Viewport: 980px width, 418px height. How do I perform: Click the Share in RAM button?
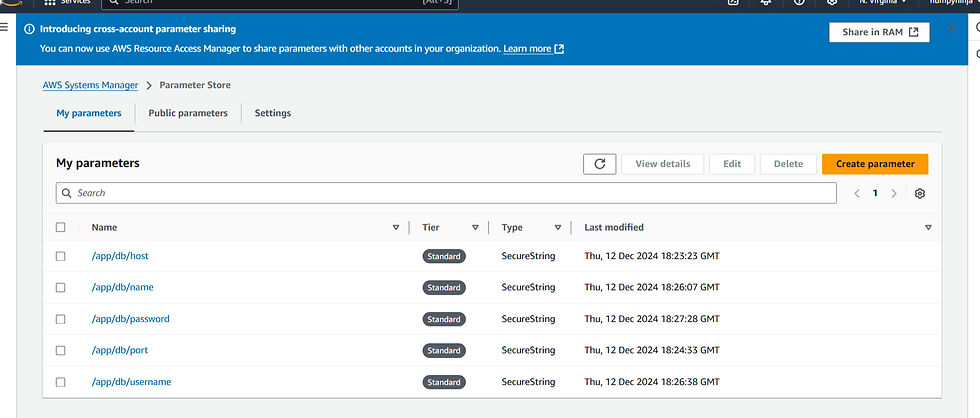[879, 32]
